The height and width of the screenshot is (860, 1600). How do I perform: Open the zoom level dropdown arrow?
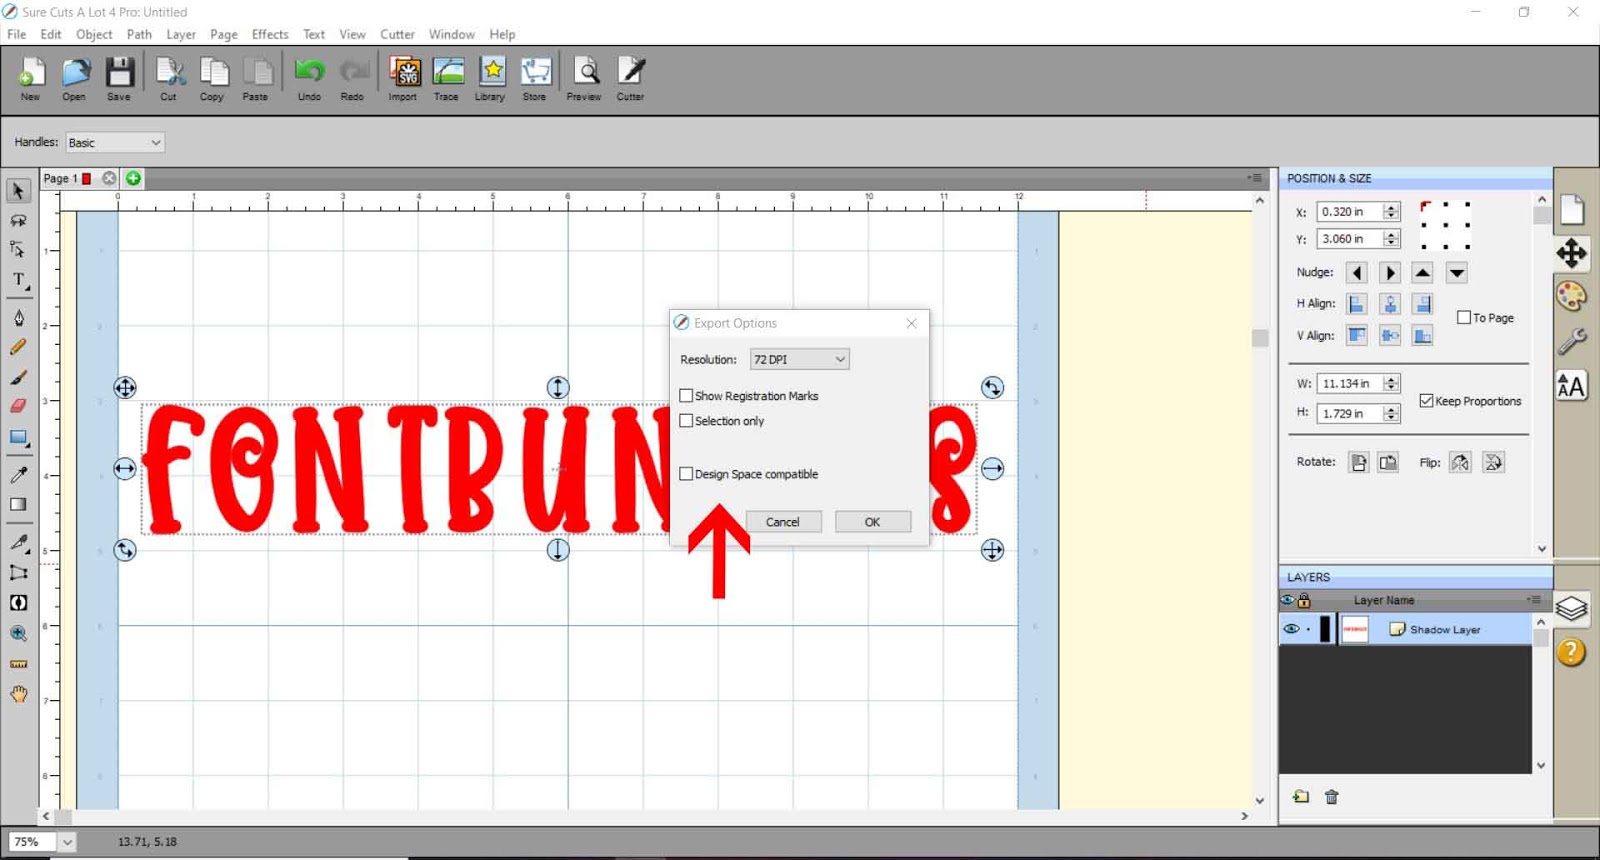point(67,842)
